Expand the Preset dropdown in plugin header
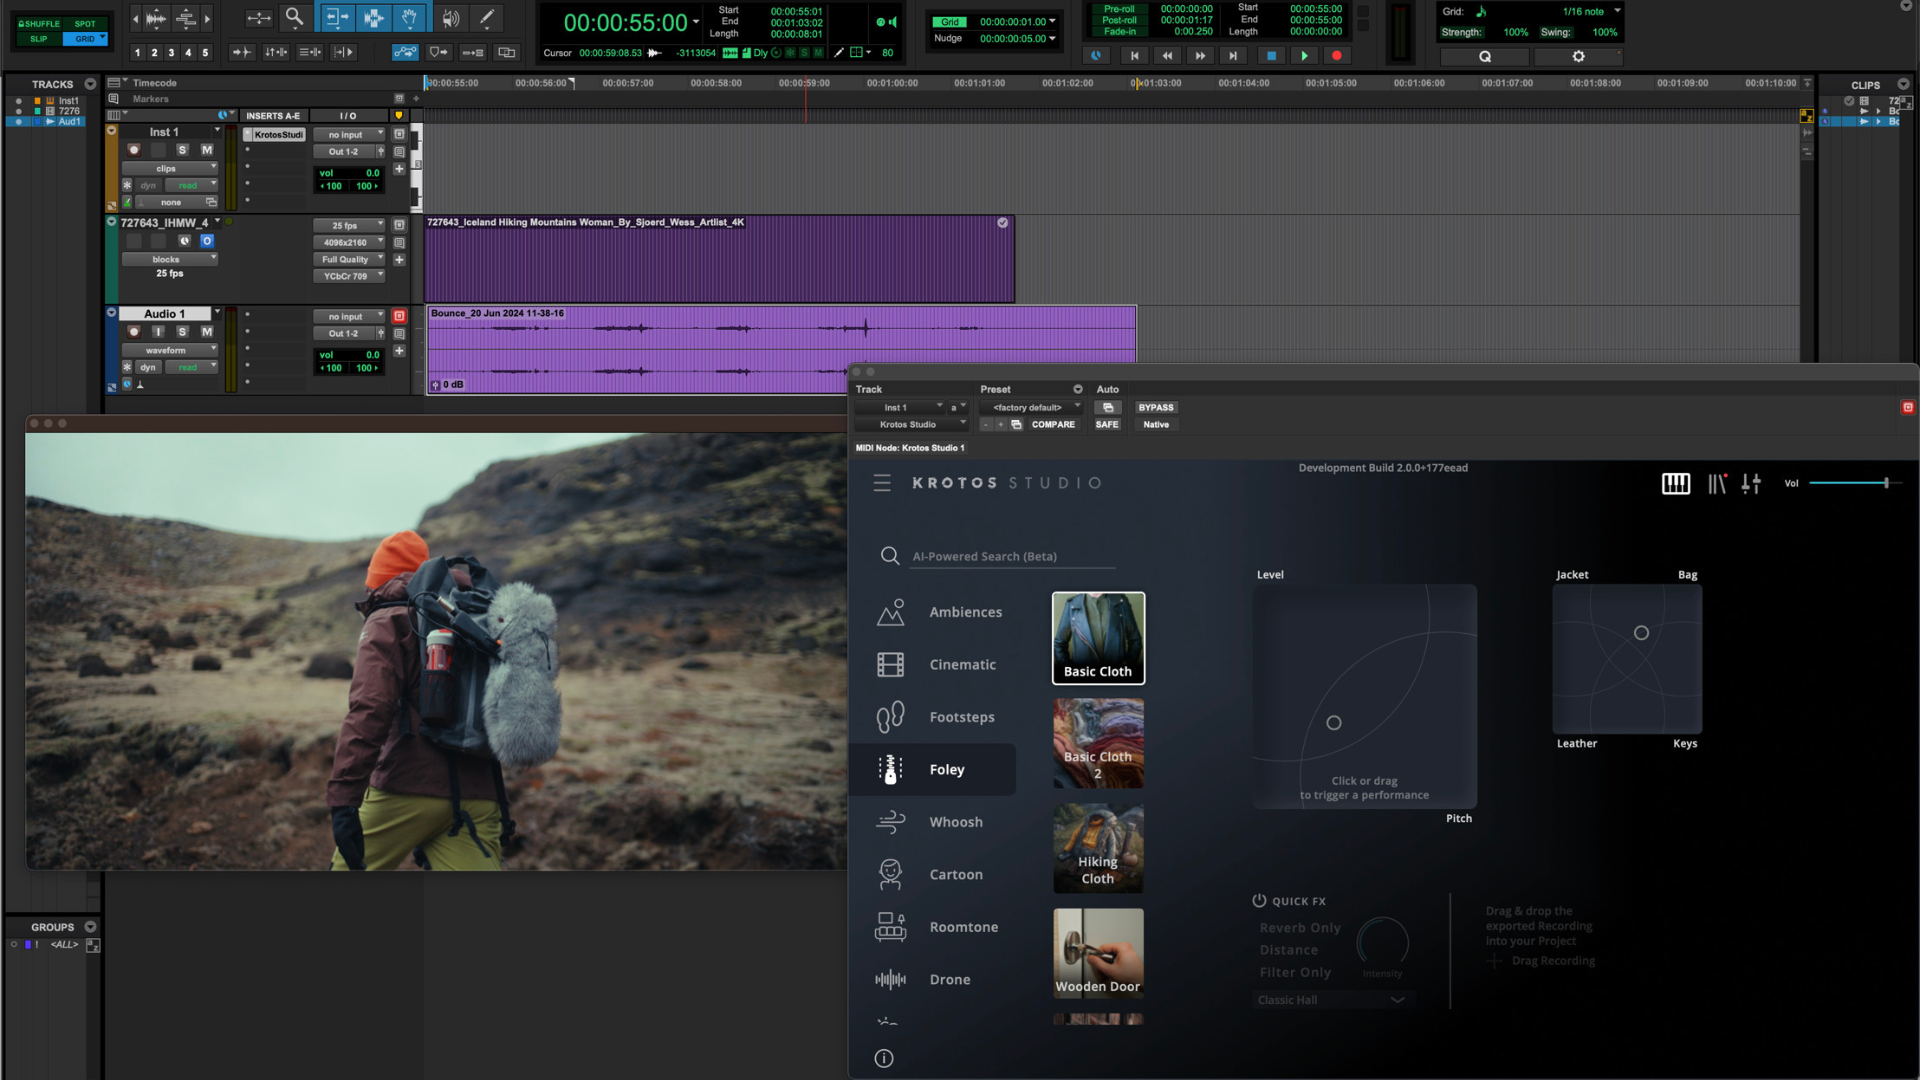This screenshot has height=1080, width=1920. 1034,406
